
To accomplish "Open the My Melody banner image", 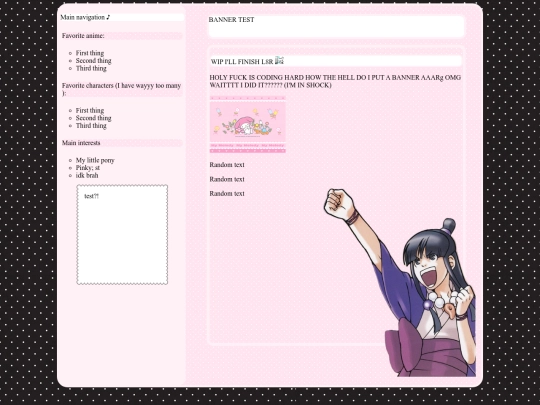I will point(248,124).
